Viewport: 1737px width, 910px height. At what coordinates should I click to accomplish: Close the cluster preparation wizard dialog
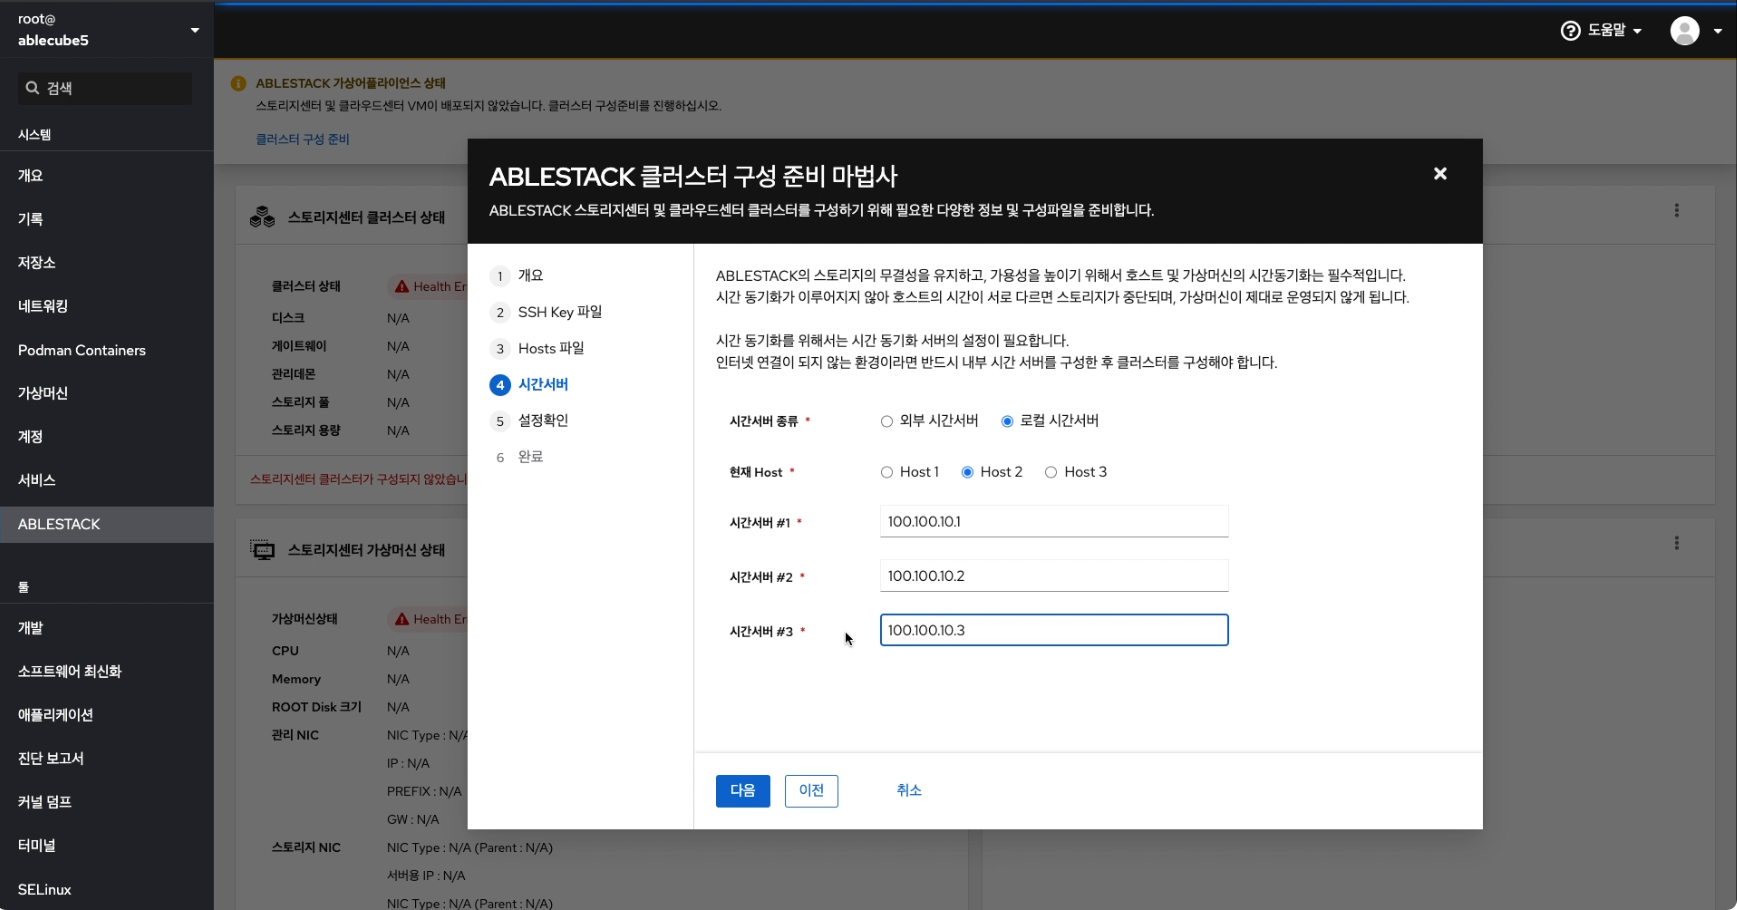[1440, 174]
